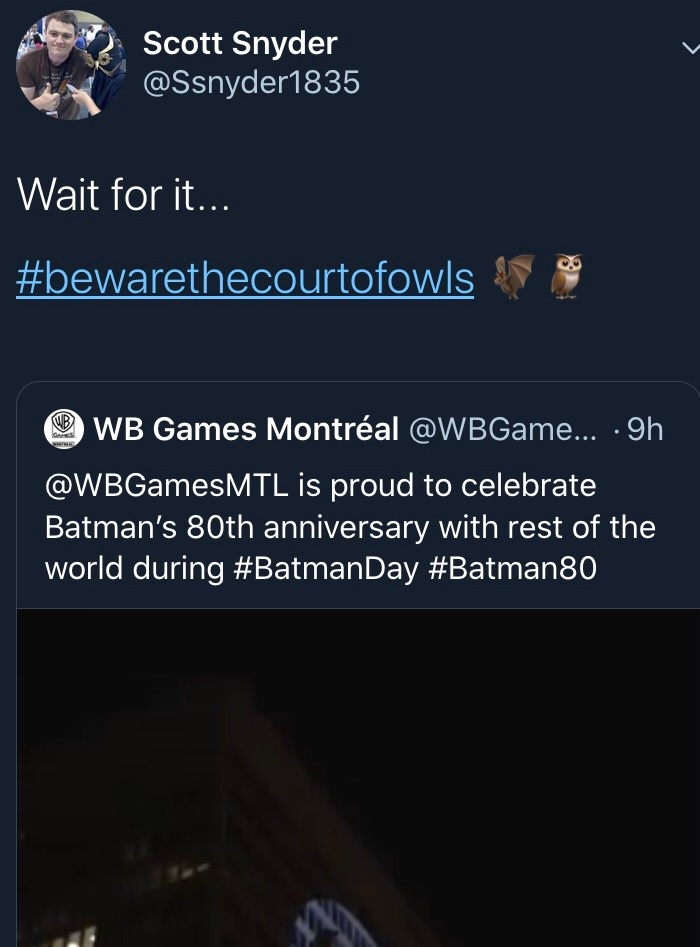Open the WB Games Montréal account name
700x947 pixels.
246,429
